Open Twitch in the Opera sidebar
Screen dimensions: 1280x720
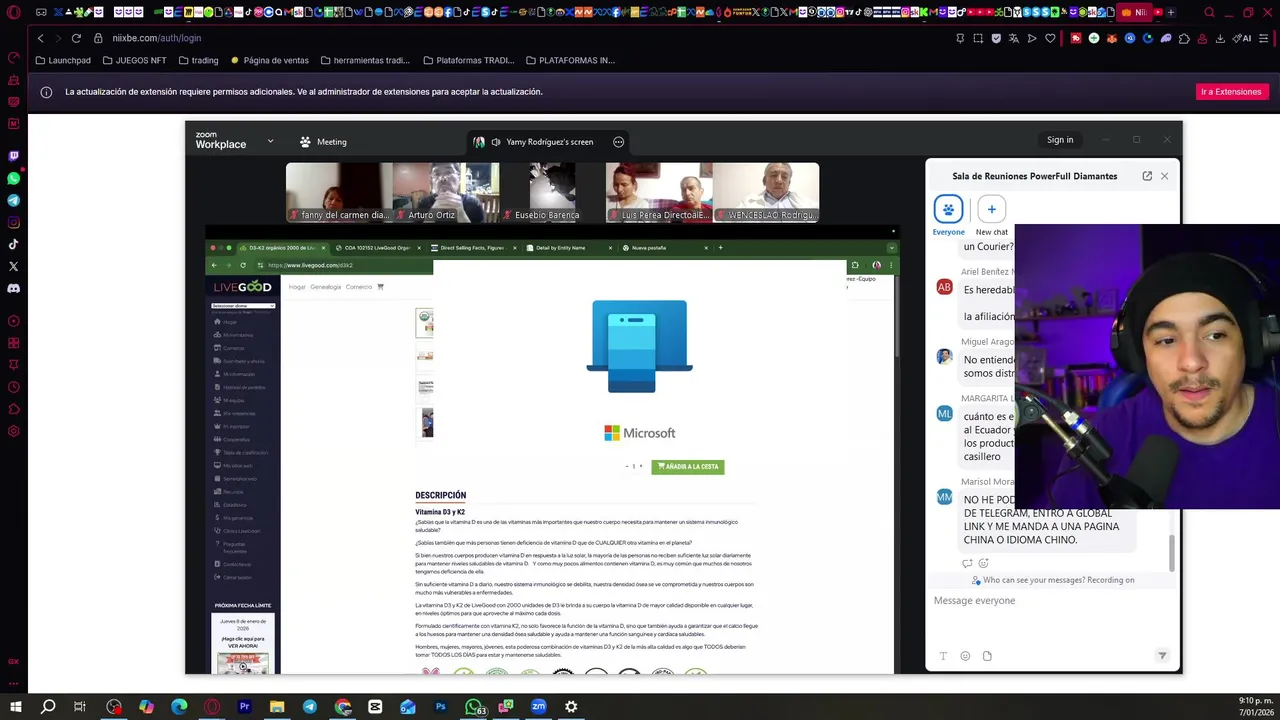(13, 156)
